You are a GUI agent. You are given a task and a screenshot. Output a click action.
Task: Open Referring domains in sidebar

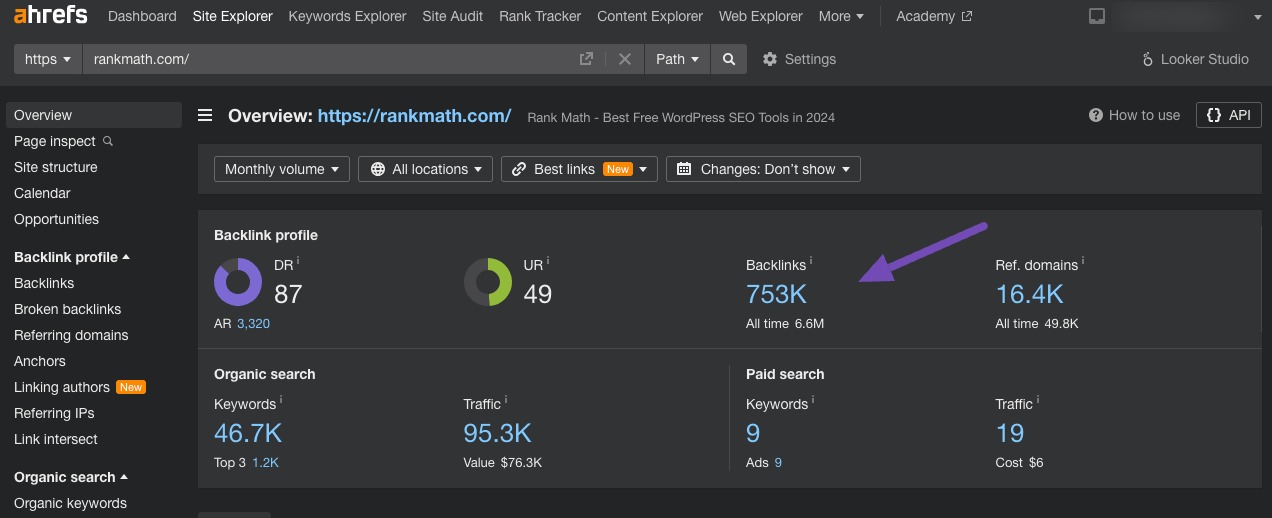click(71, 335)
